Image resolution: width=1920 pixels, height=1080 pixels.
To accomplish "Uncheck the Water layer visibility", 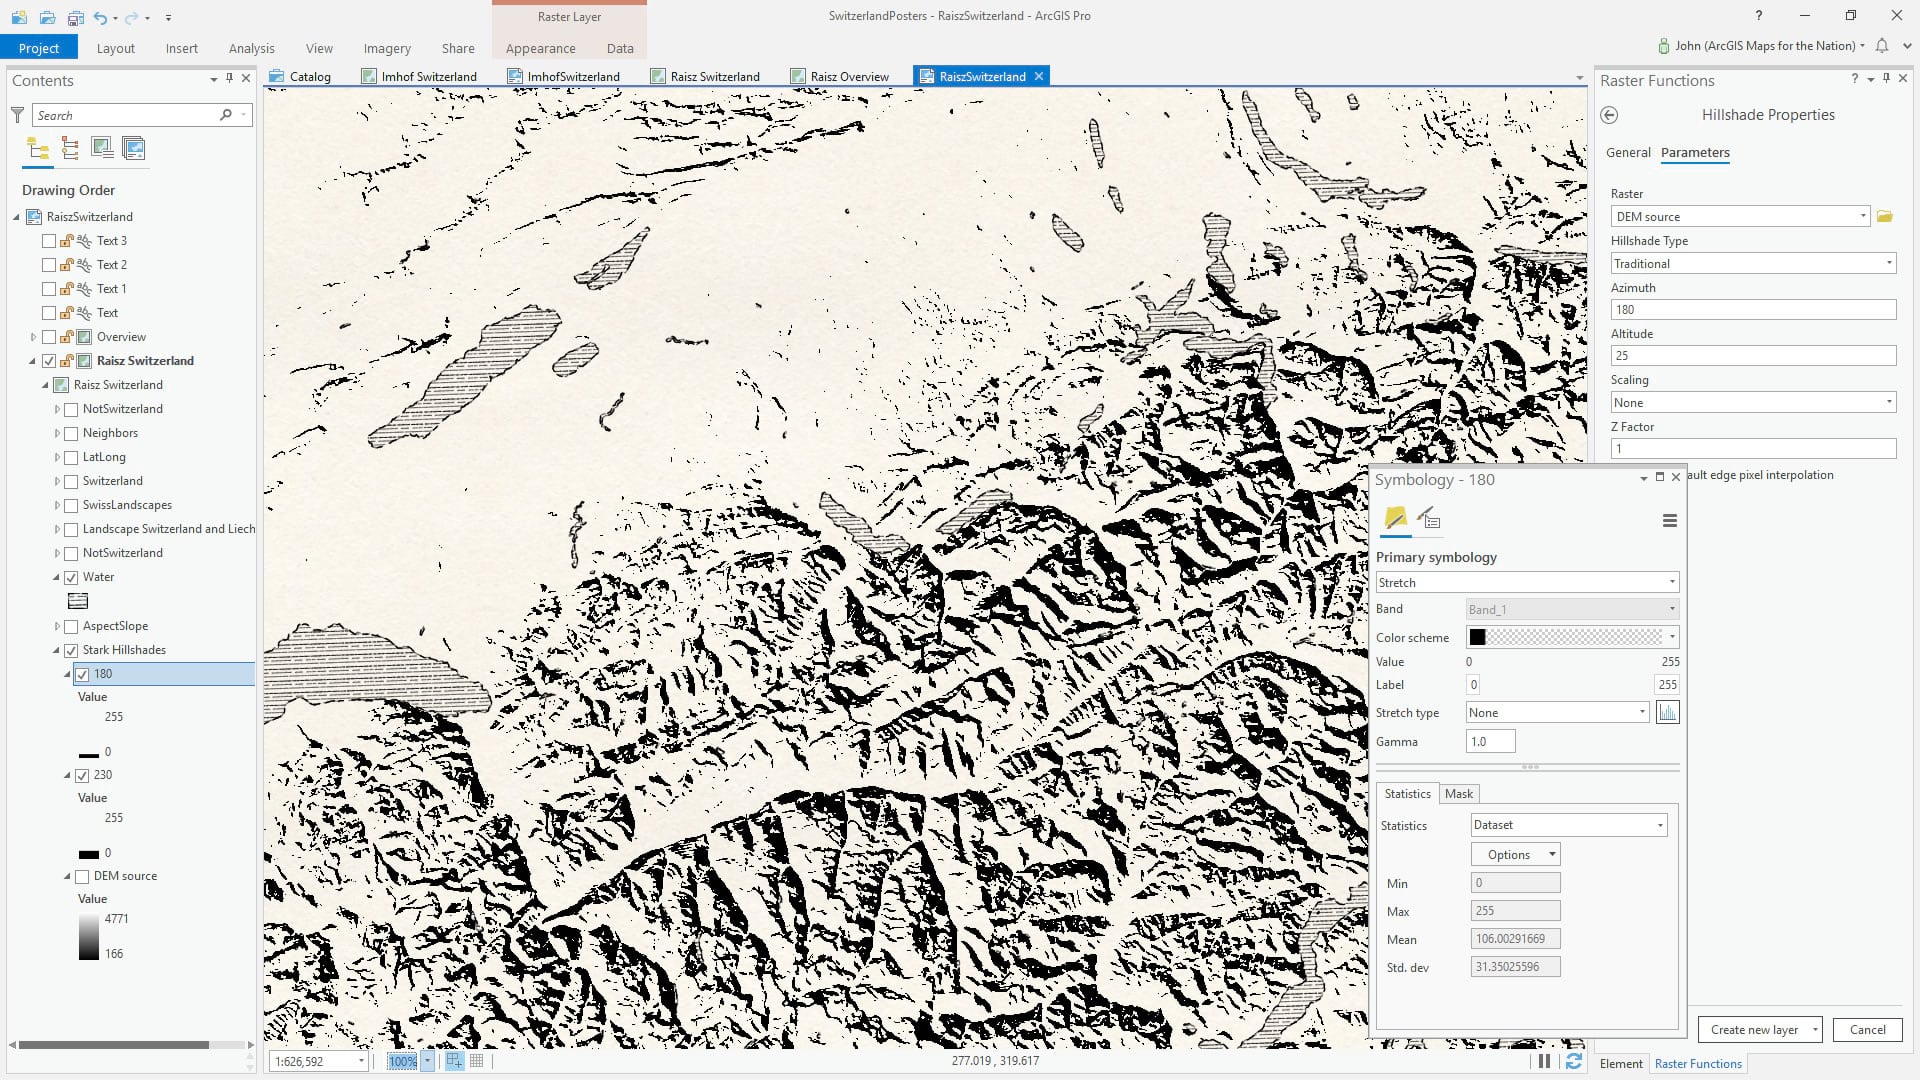I will pyautogui.click(x=71, y=577).
